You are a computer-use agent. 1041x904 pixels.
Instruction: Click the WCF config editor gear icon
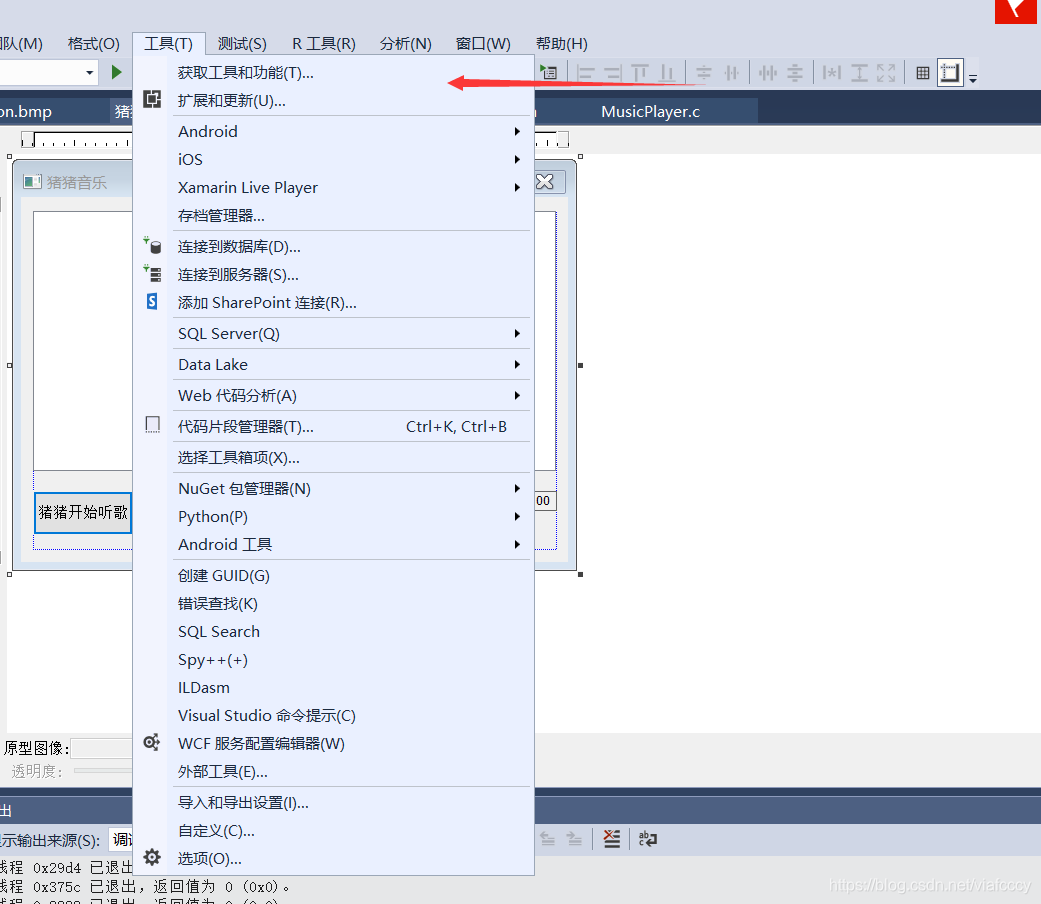coord(152,742)
